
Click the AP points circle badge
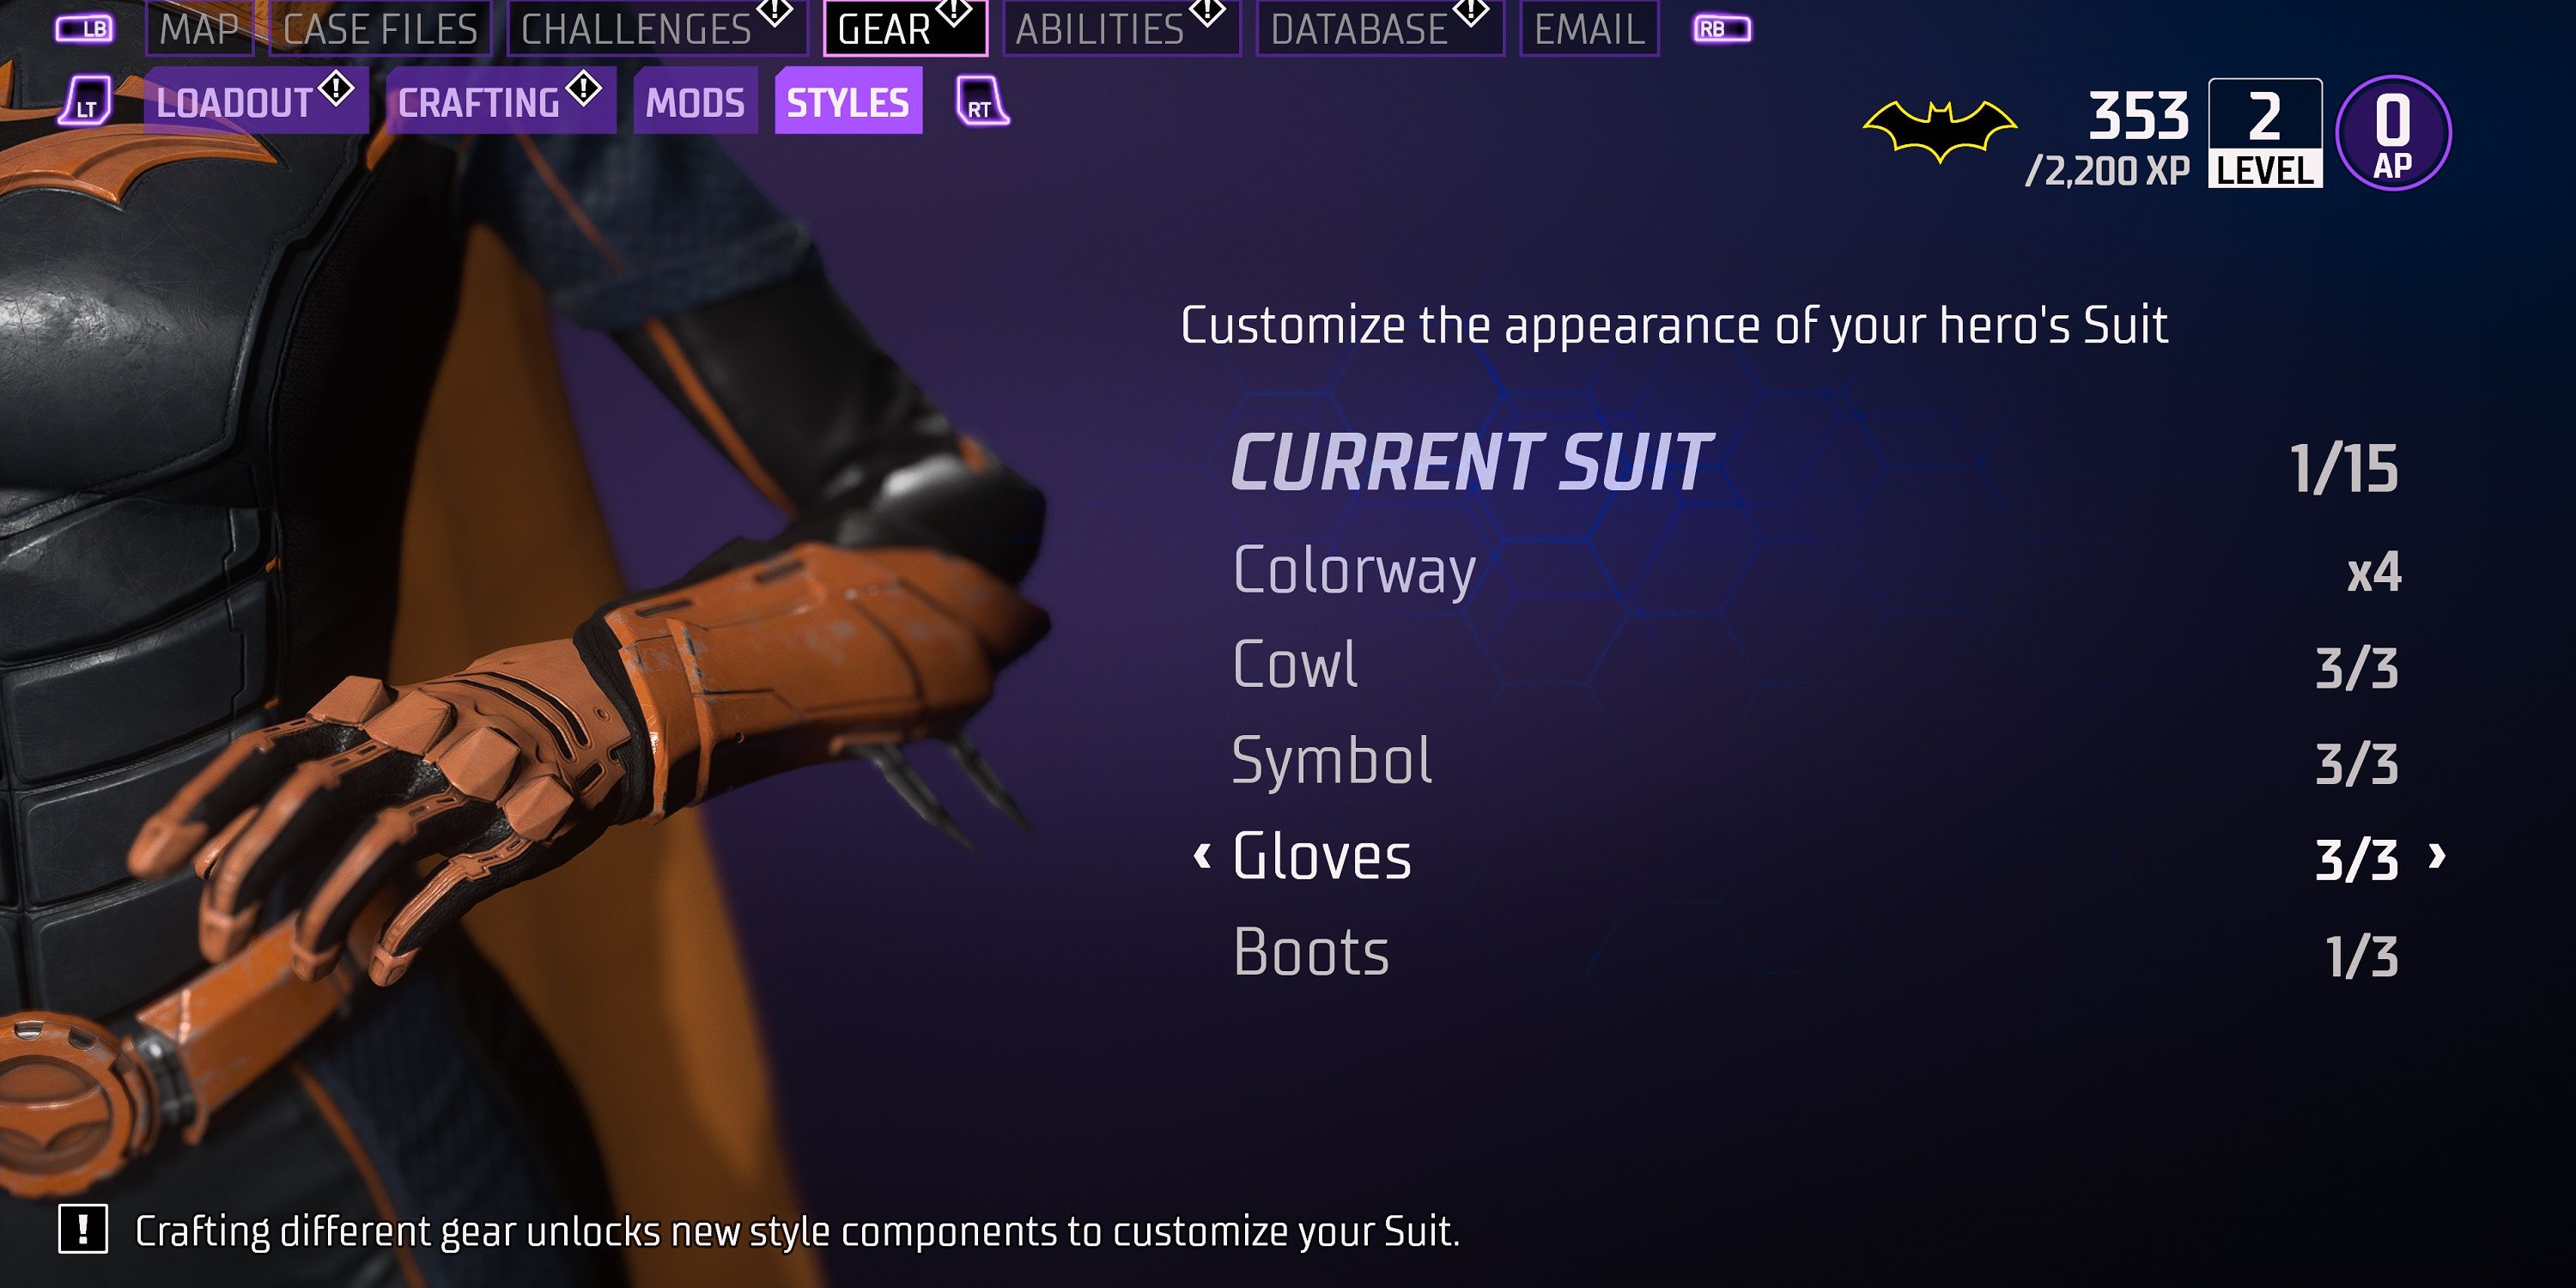(x=2392, y=133)
